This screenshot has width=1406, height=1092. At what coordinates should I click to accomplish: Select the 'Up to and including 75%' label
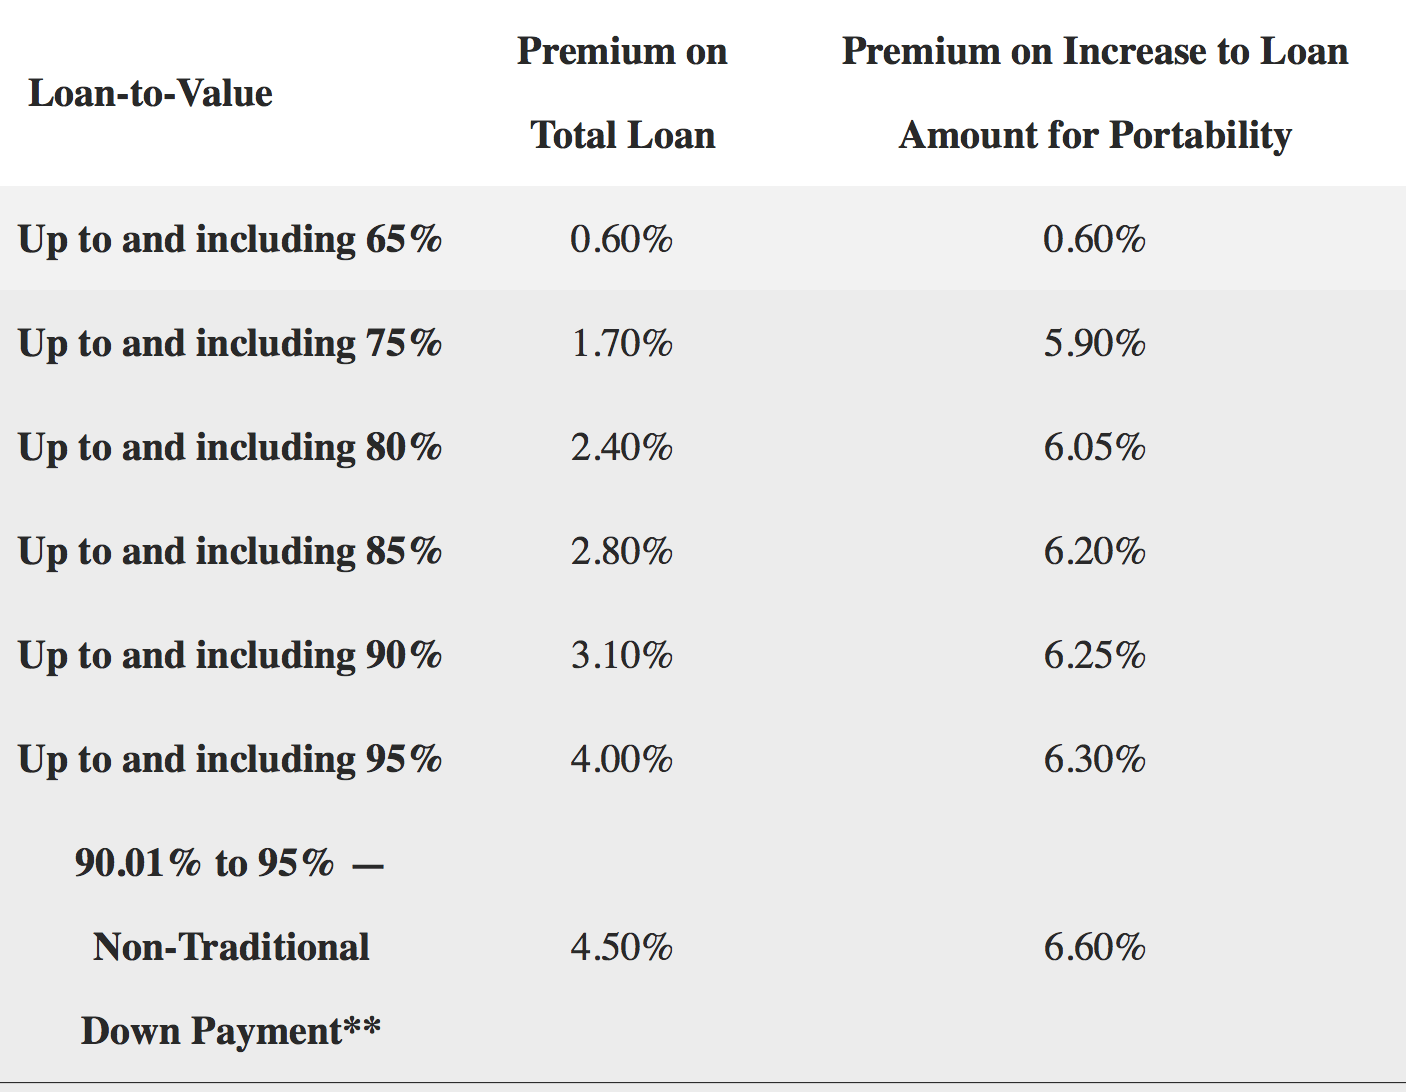pos(230,344)
